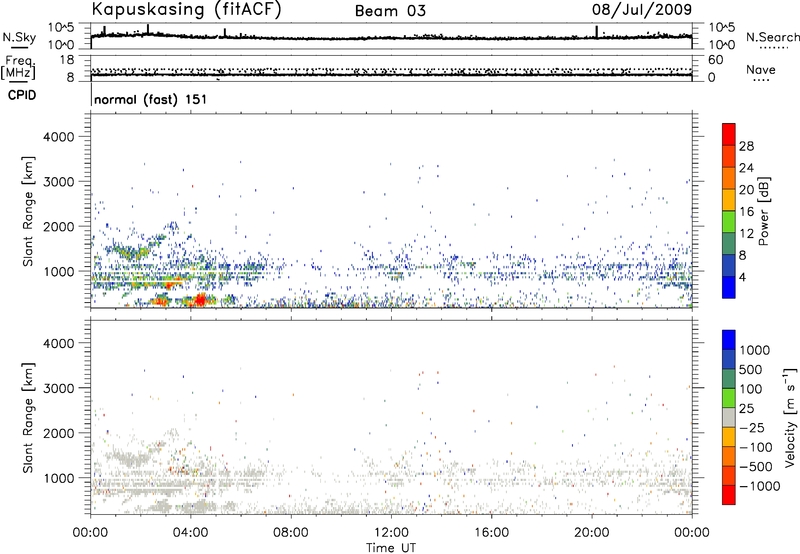
Task: Click the 'N.Search' legend label
Action: (772, 37)
